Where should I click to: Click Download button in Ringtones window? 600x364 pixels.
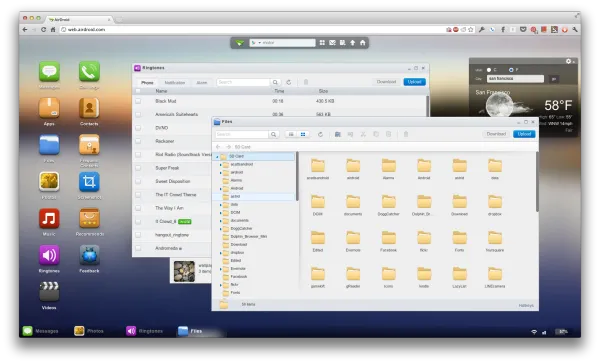pos(386,82)
